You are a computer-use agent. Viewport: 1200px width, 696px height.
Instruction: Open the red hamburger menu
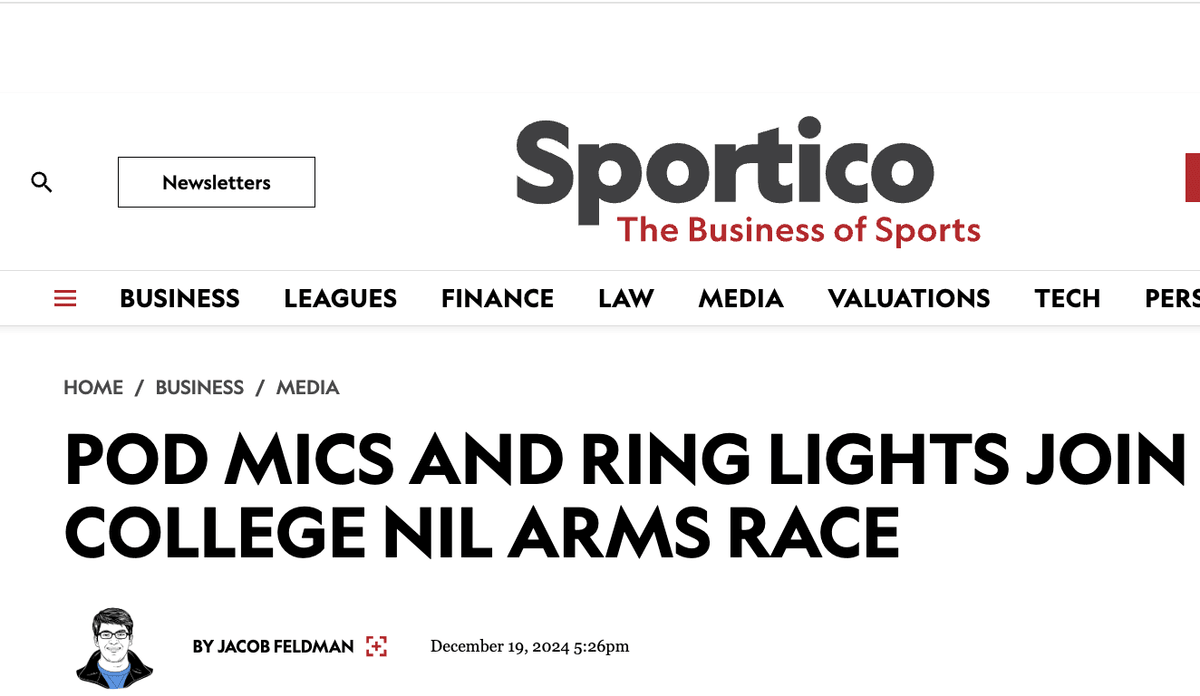tap(65, 298)
